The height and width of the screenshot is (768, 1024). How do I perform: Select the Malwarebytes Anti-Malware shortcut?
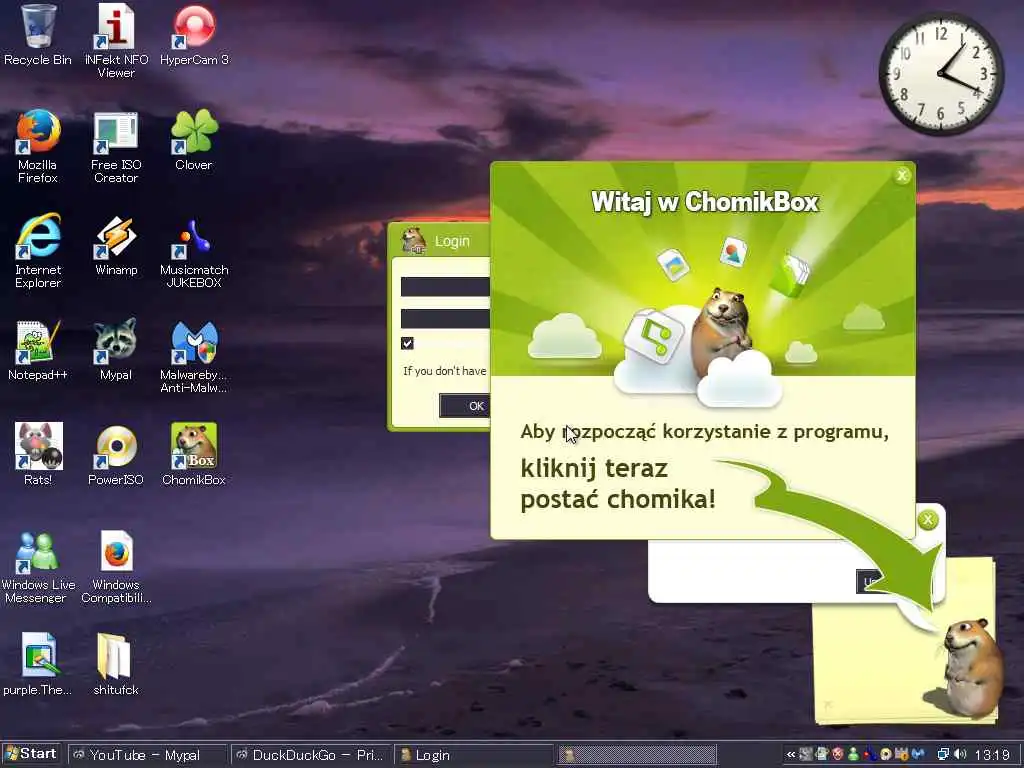click(194, 356)
